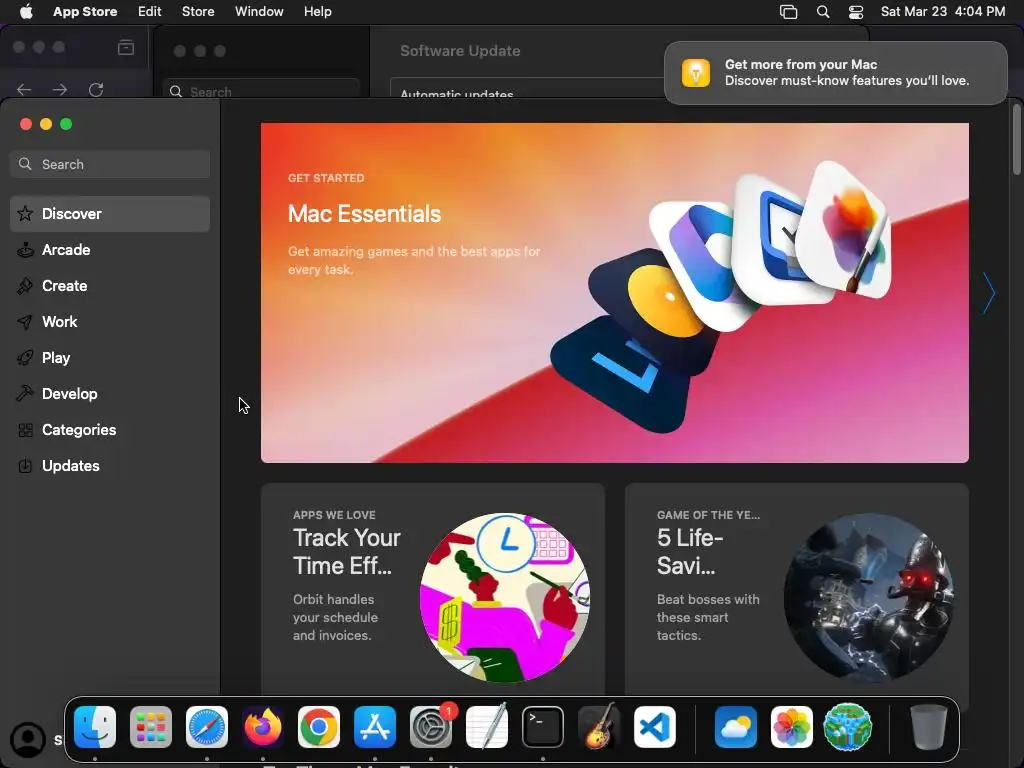Click the 'APPS WE LOVE' heading
Image resolution: width=1024 pixels, height=768 pixels.
(x=334, y=515)
